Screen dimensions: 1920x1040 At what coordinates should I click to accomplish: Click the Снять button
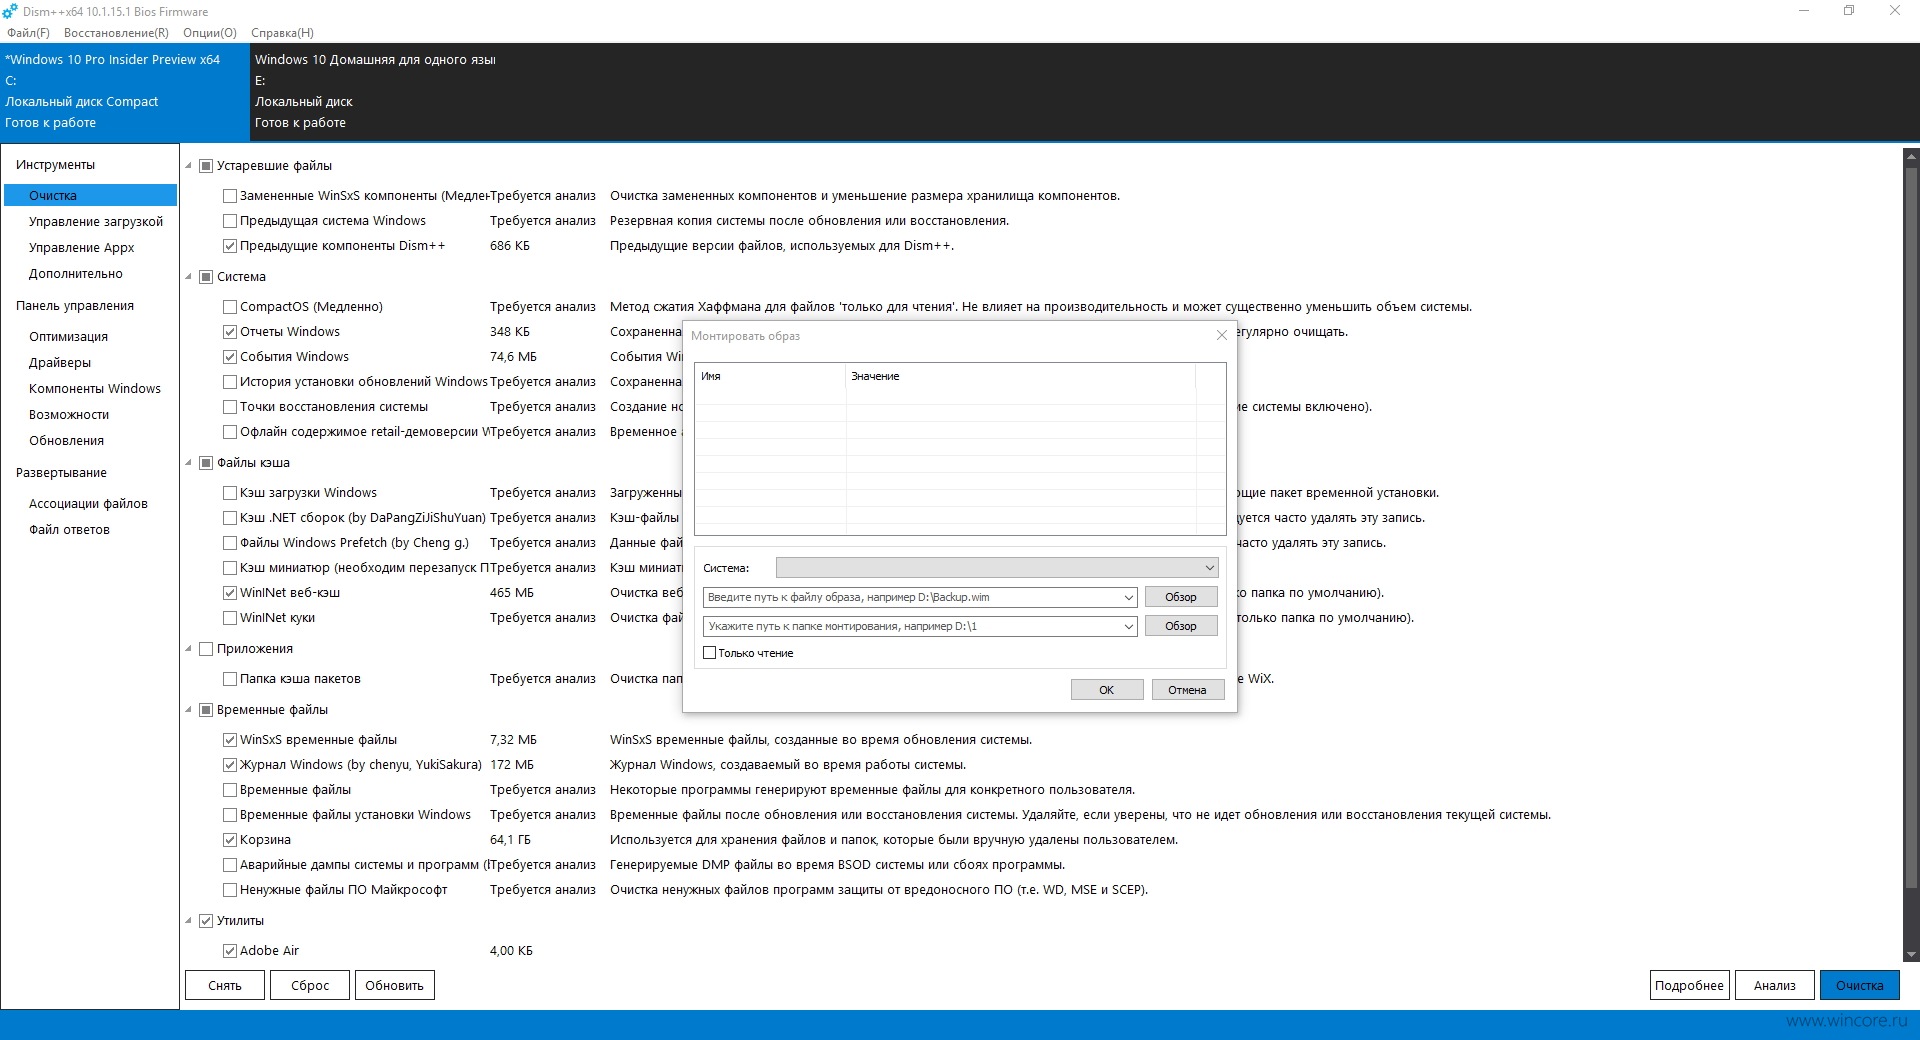pyautogui.click(x=225, y=985)
